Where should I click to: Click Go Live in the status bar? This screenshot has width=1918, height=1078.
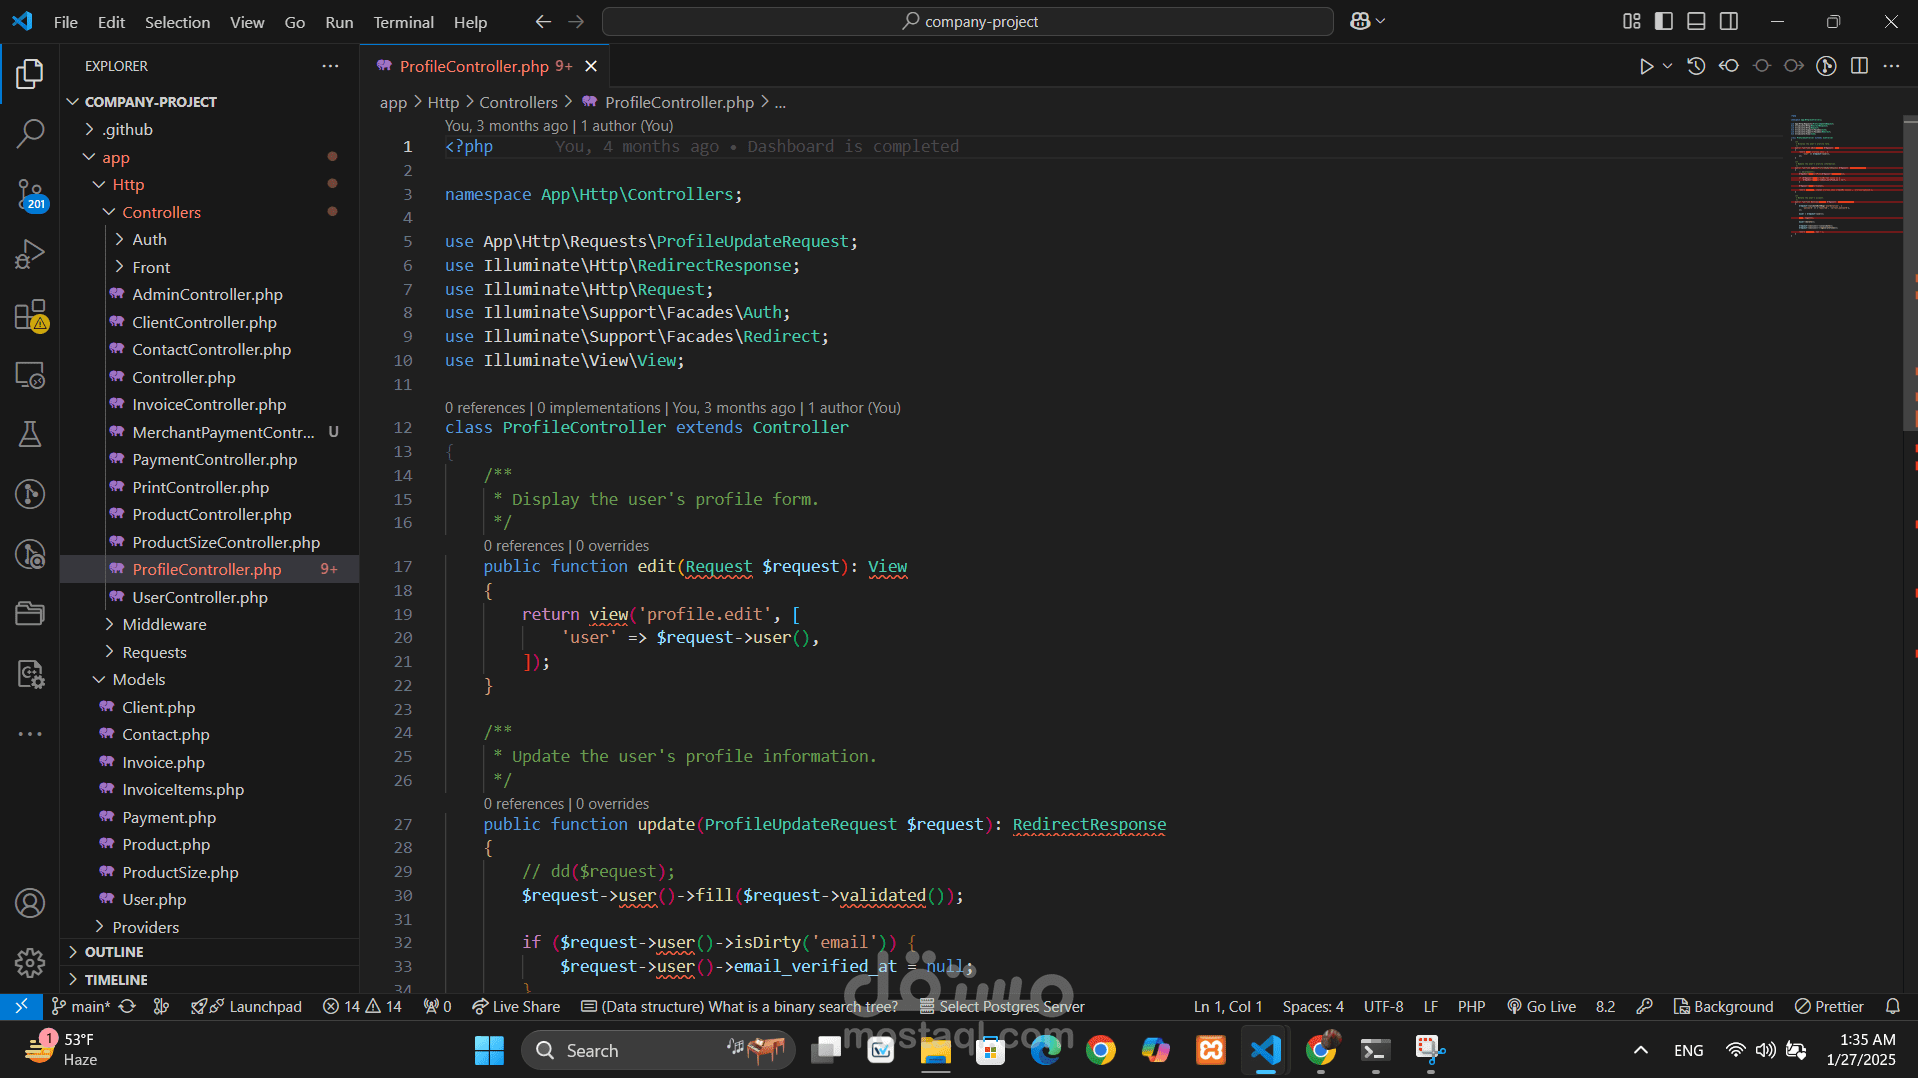[x=1541, y=1006]
